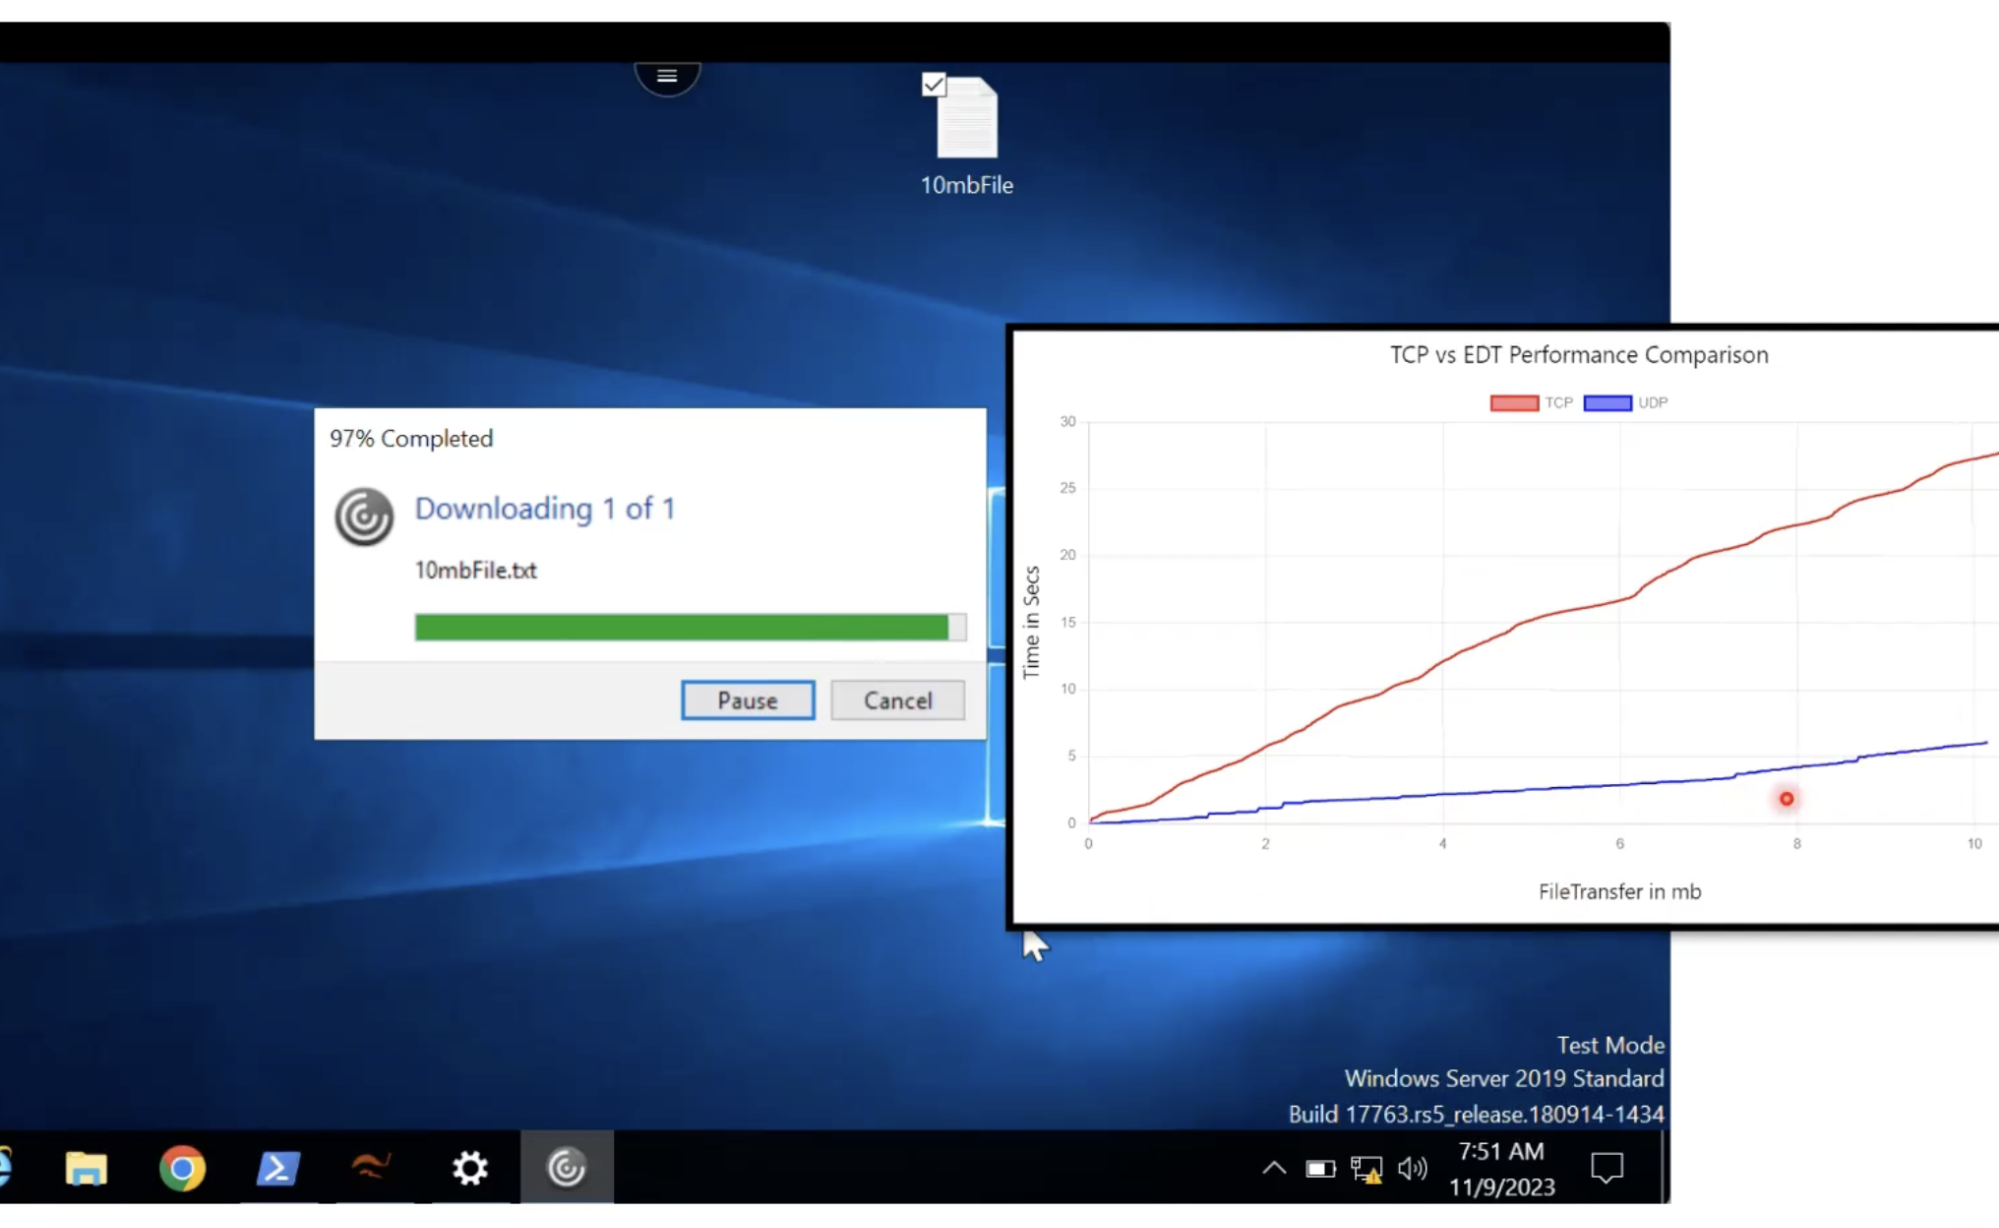
Task: Check the battery tray icon
Action: point(1320,1168)
